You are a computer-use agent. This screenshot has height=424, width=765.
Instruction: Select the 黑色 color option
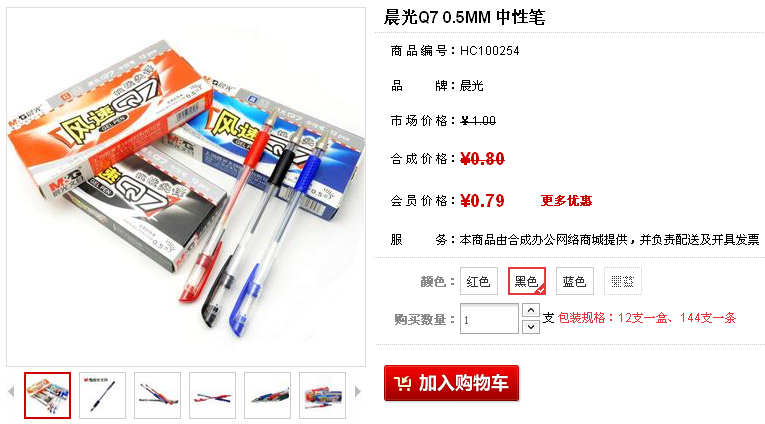click(526, 281)
